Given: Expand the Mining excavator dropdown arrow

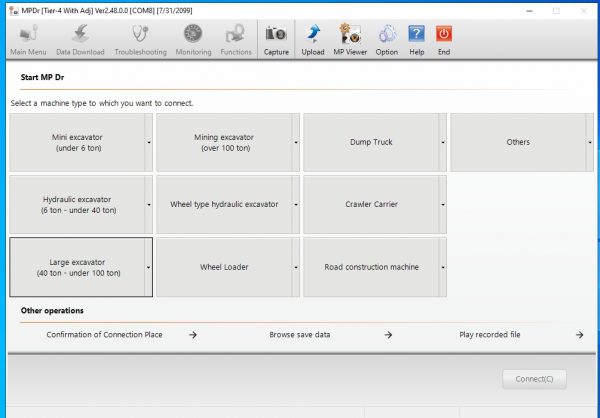Looking at the screenshot, I should click(296, 142).
